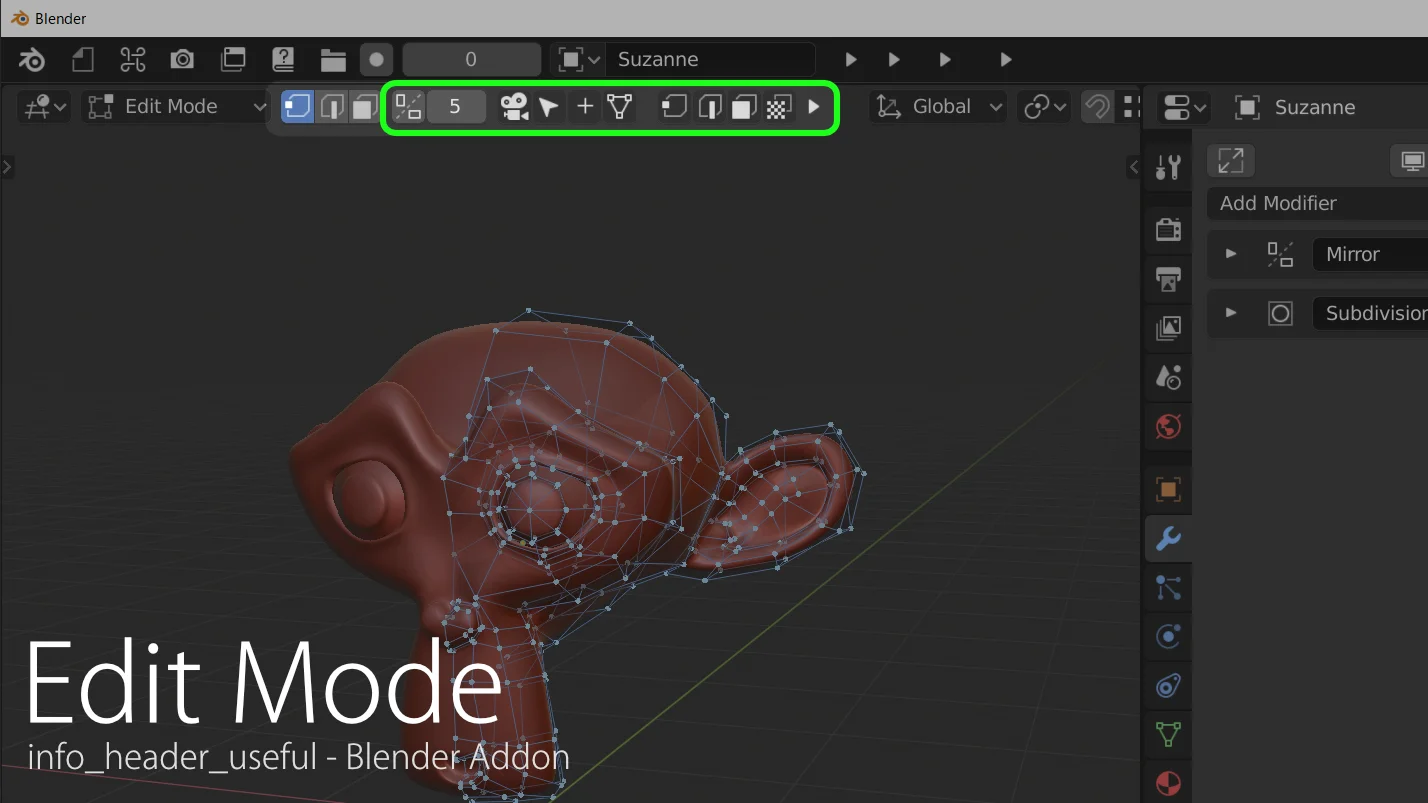Switch to the Modifiers properties tab
Screen dimensions: 1428x803
(x=1168, y=539)
